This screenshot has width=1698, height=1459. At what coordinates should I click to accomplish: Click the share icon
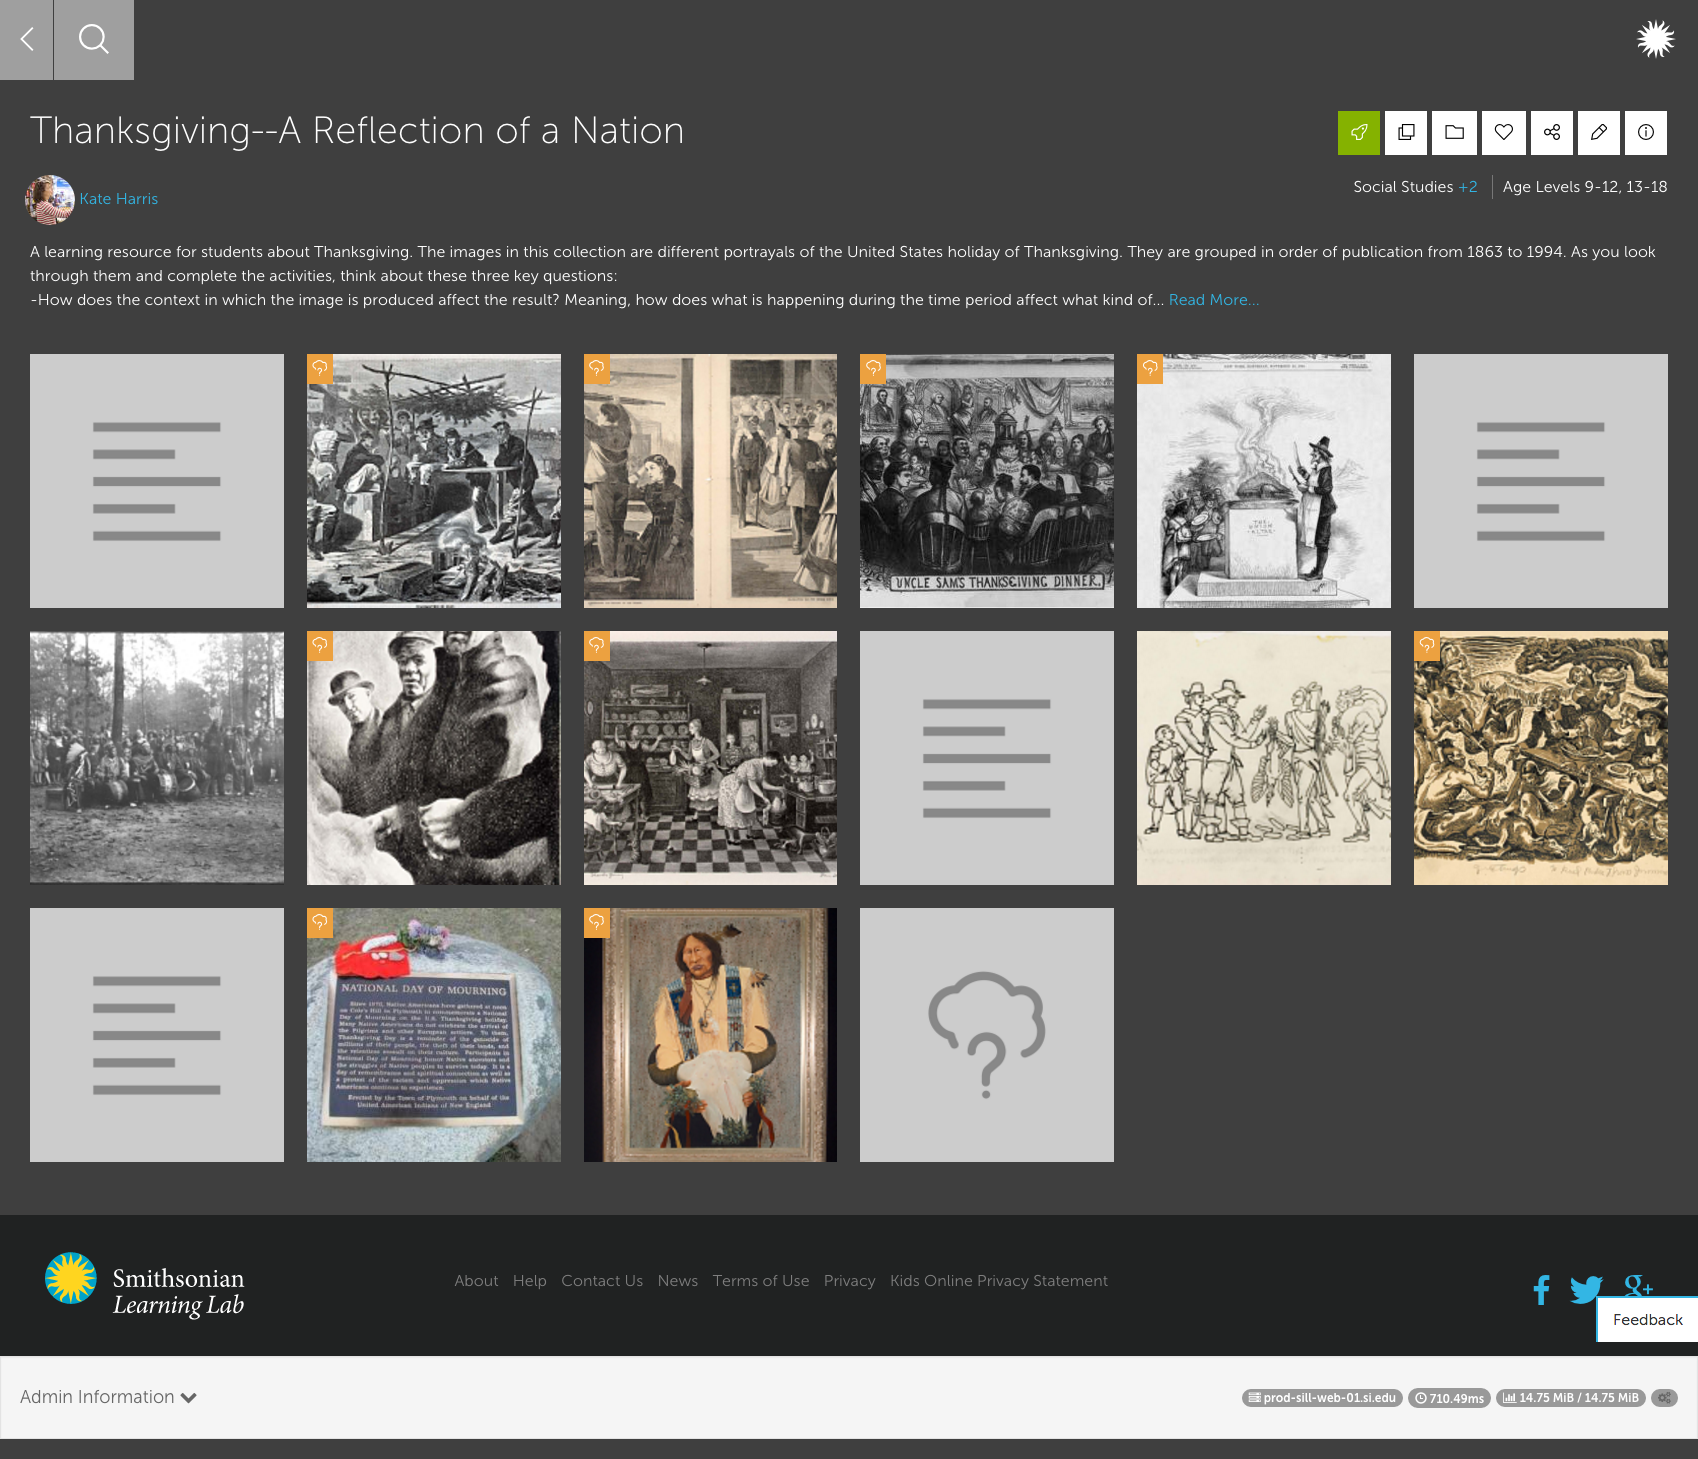tap(1551, 133)
